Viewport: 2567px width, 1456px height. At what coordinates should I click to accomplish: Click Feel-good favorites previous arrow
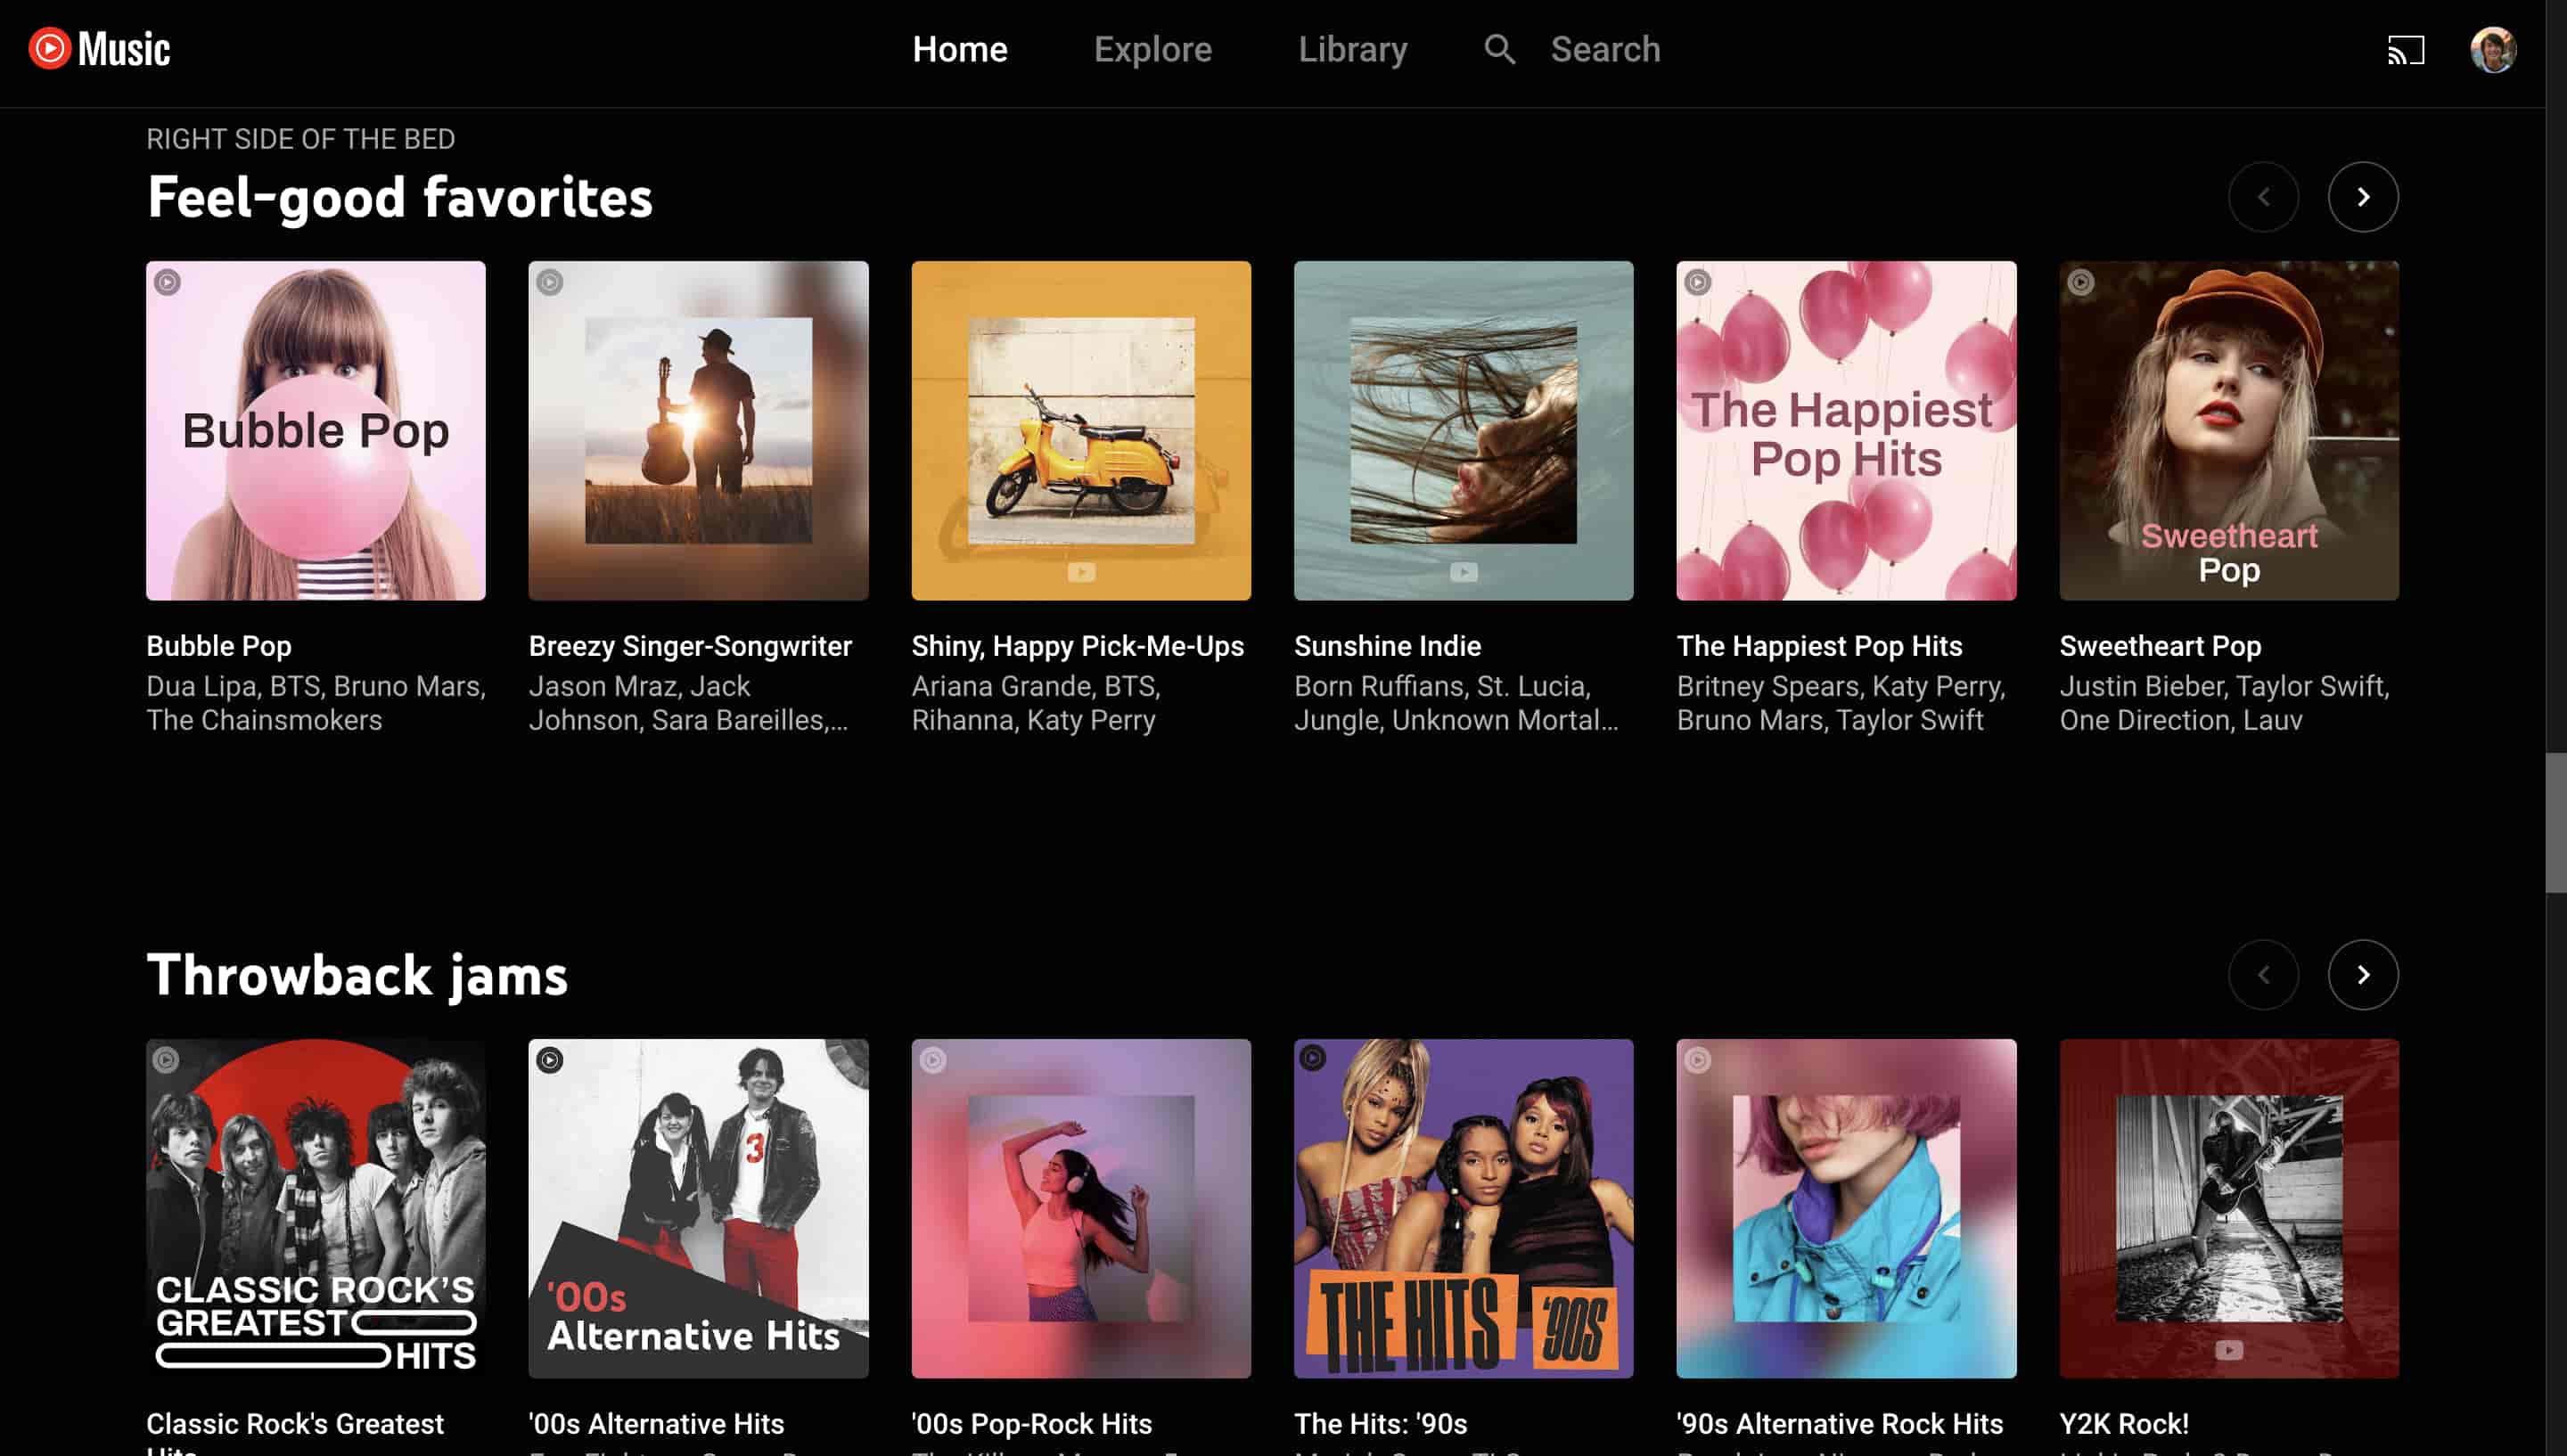coord(2263,197)
